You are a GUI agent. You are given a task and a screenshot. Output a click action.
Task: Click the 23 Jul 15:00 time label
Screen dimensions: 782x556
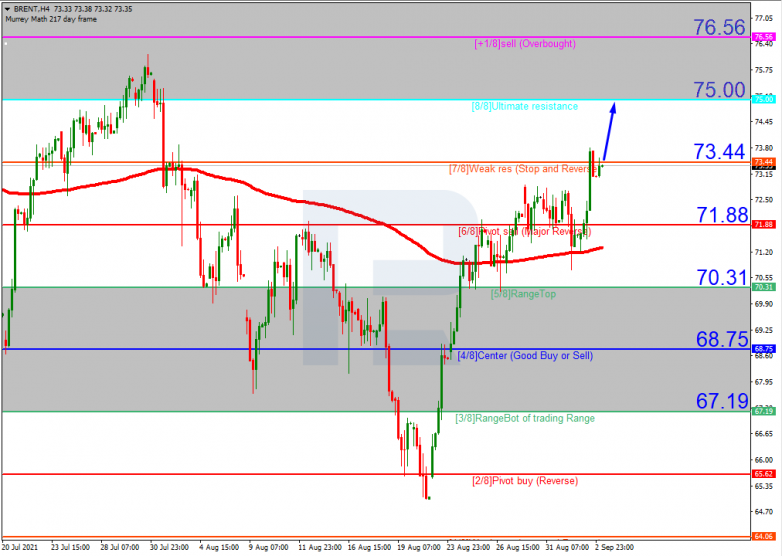[x=70, y=548]
